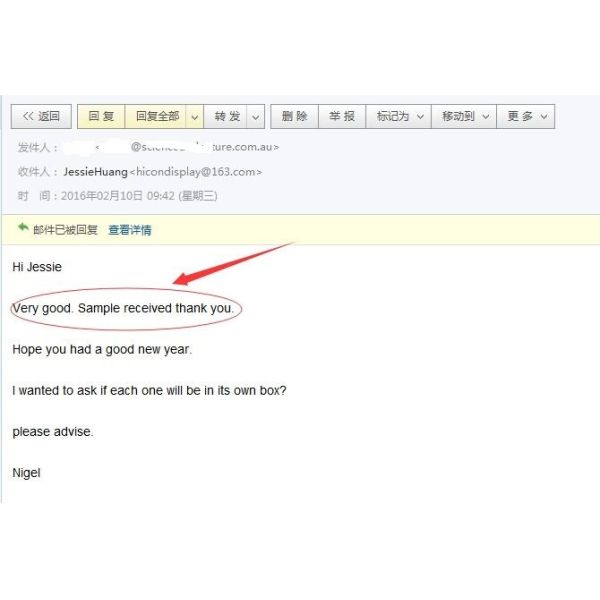Open the 查看详情 details link

pyautogui.click(x=130, y=230)
